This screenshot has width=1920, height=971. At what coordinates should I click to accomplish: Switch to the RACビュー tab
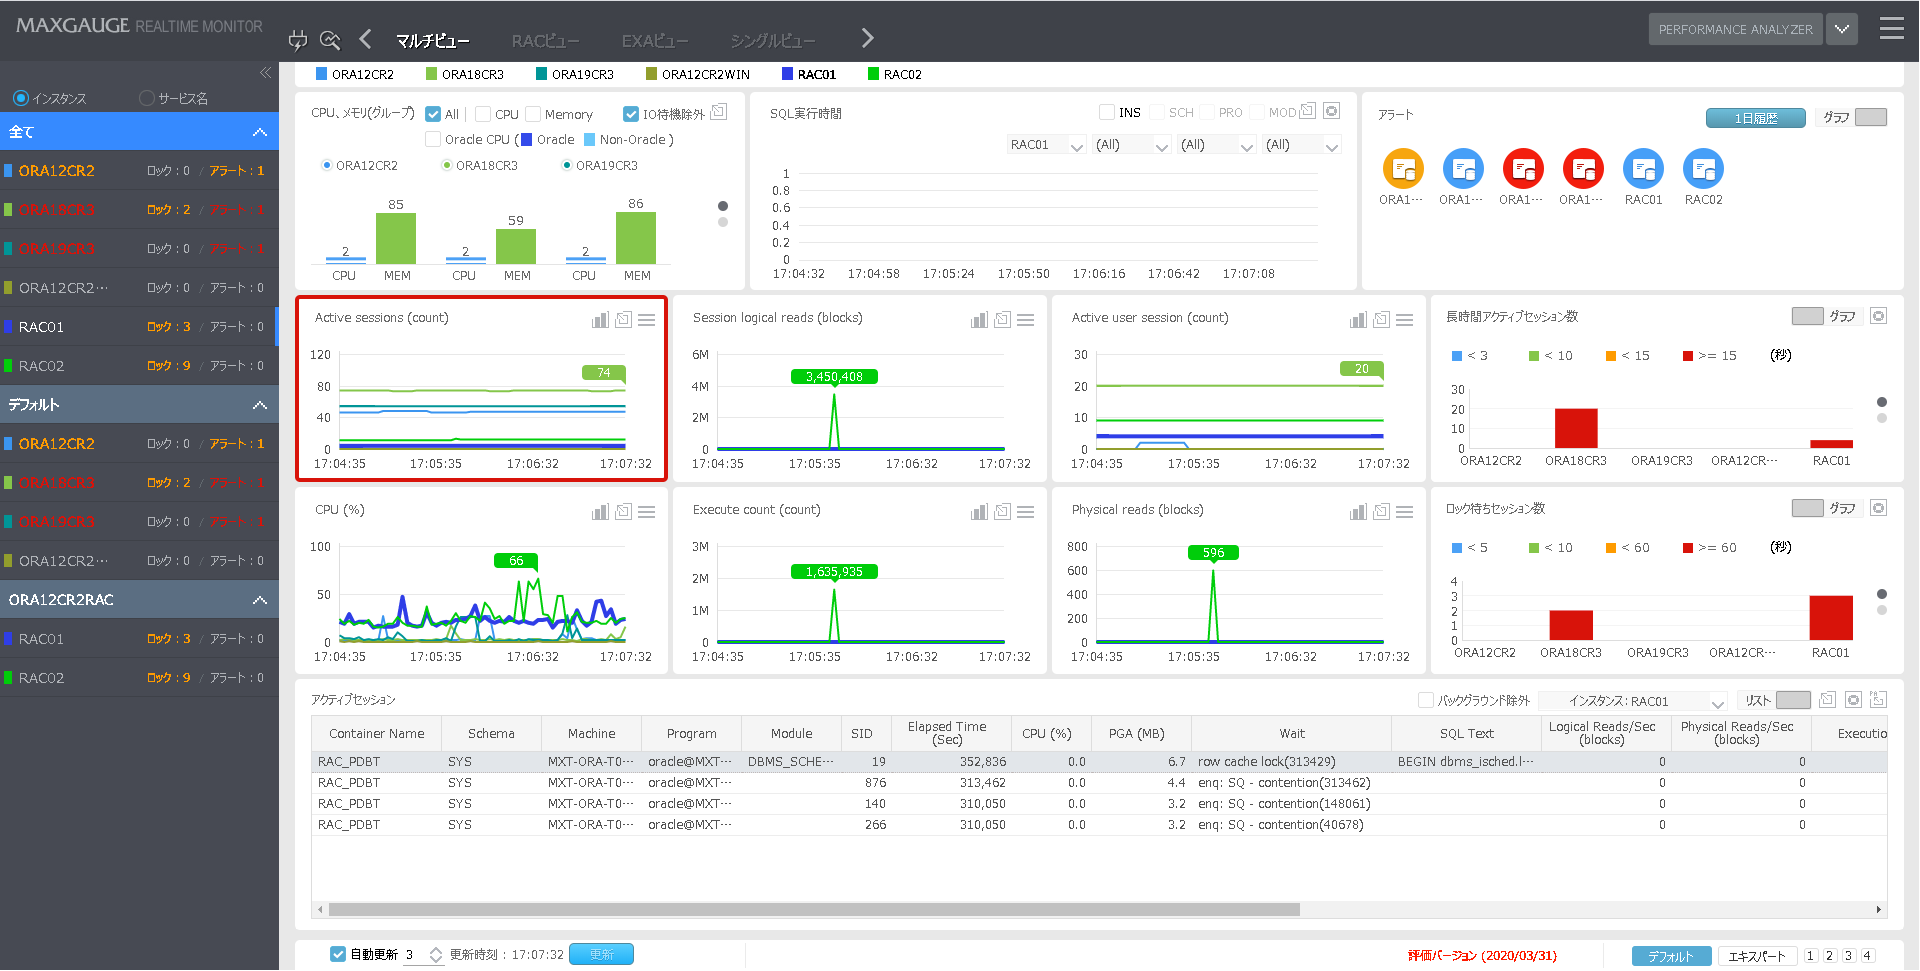click(x=545, y=41)
